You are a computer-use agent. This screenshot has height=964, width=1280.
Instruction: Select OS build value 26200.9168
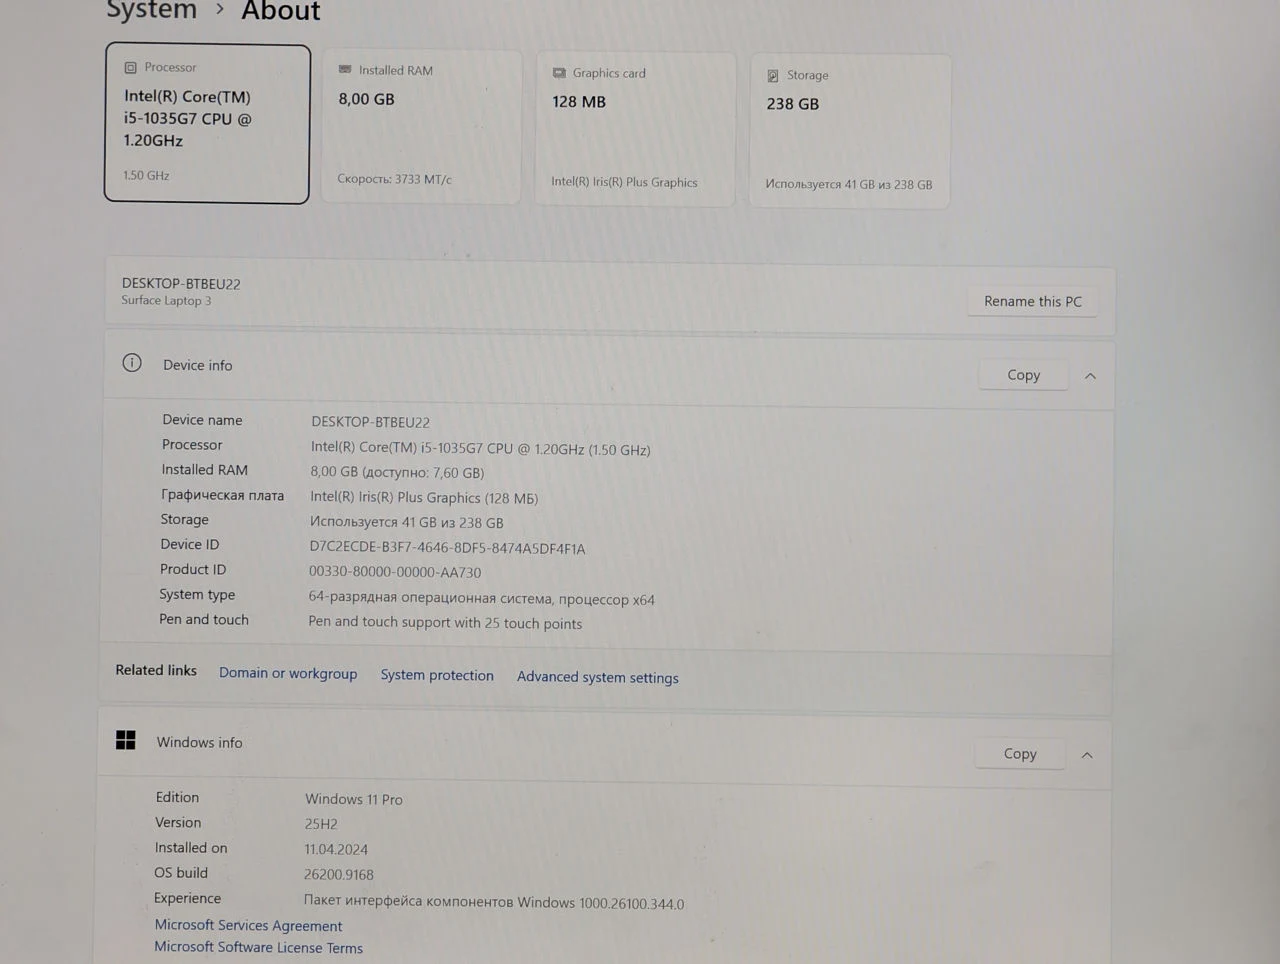click(339, 874)
